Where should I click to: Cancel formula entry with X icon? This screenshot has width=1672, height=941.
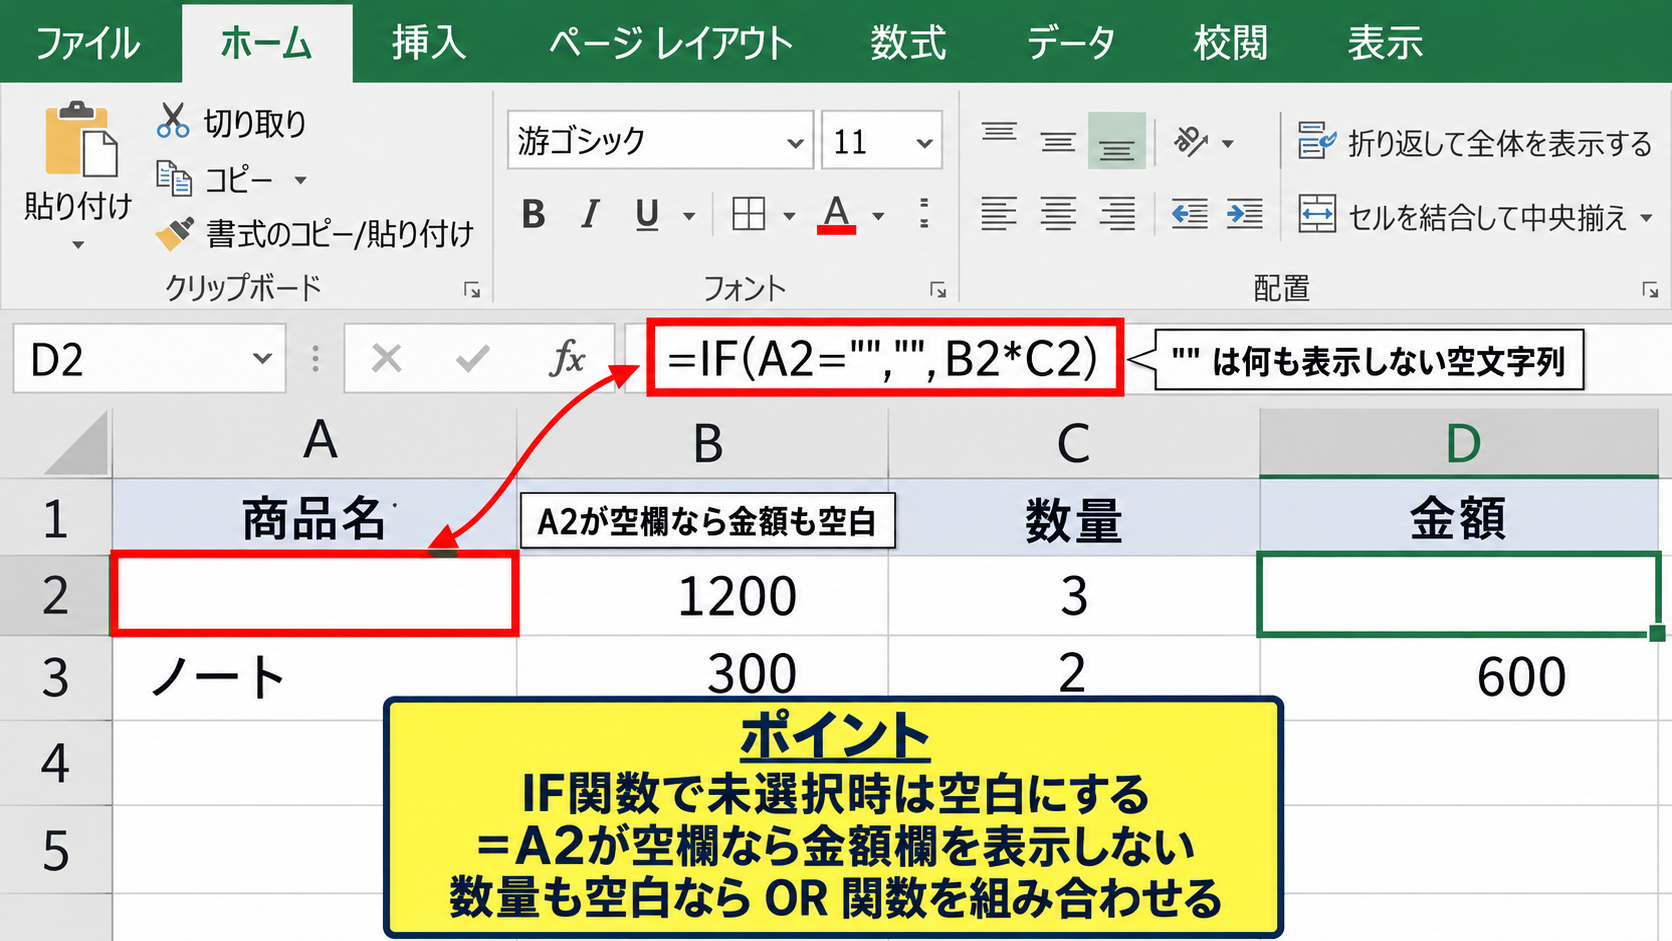tap(387, 358)
